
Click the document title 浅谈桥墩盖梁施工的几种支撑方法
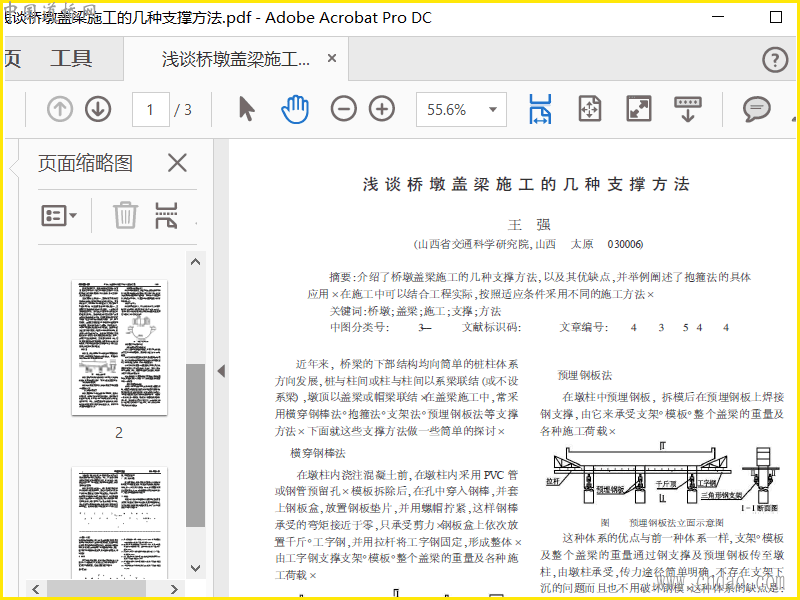[526, 184]
